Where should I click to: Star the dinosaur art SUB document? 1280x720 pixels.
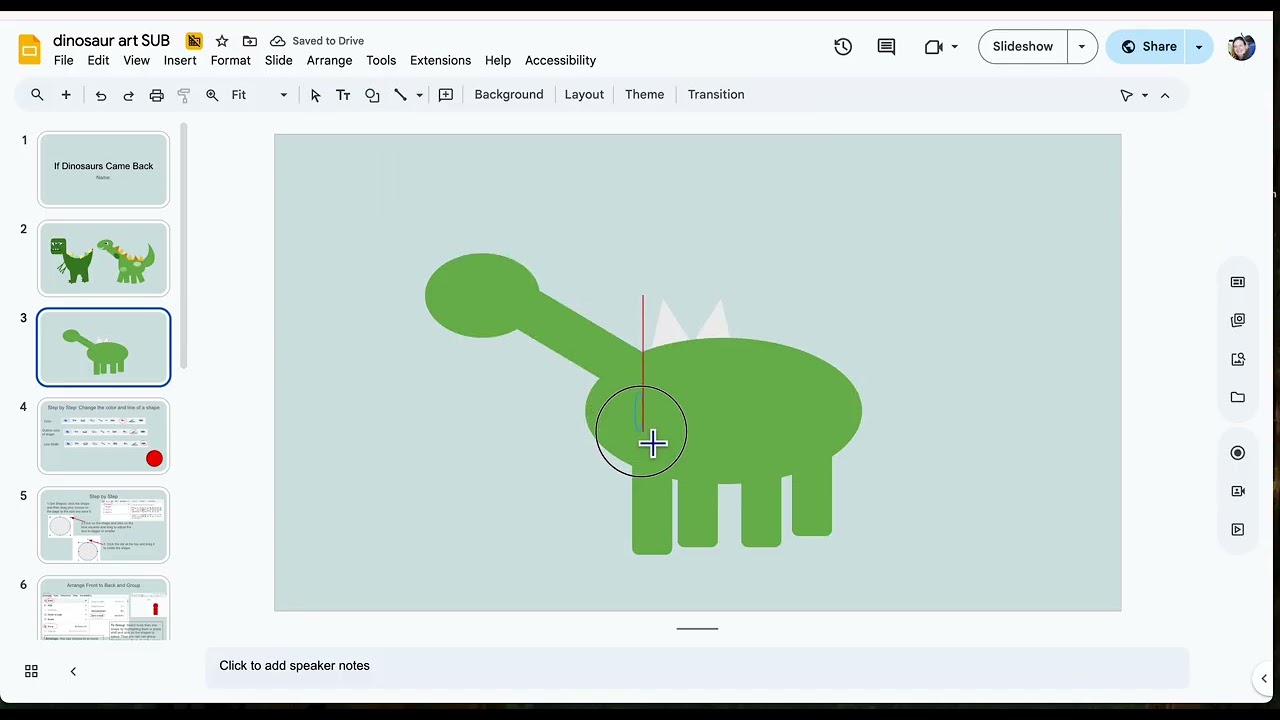click(222, 41)
